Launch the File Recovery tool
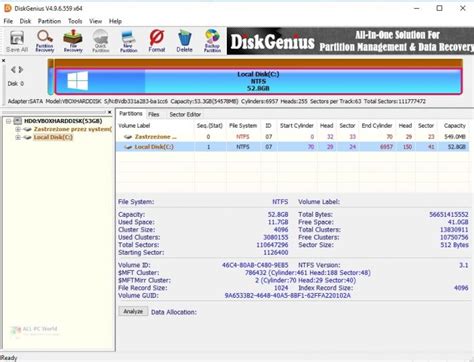 73,41
